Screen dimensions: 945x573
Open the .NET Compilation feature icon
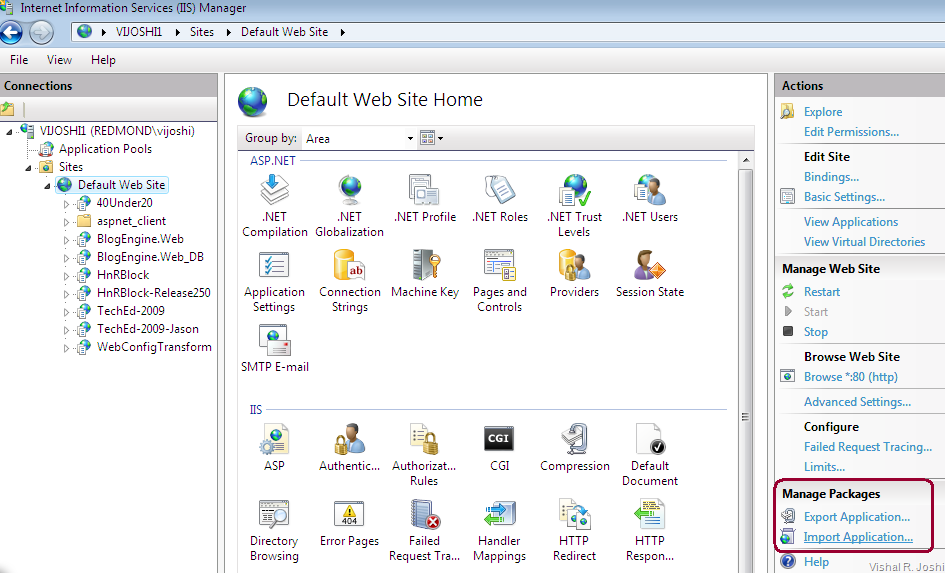point(274,190)
